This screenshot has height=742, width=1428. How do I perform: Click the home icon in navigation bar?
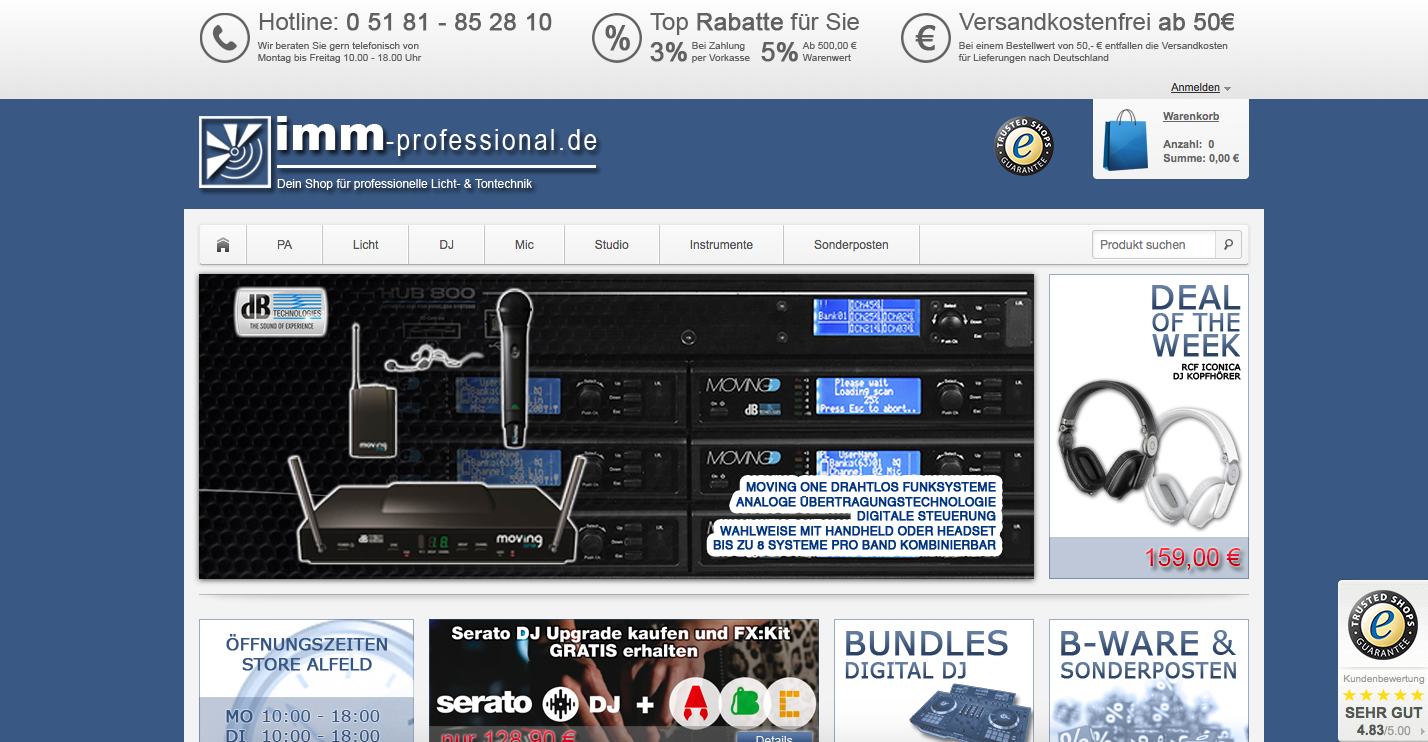coord(223,245)
